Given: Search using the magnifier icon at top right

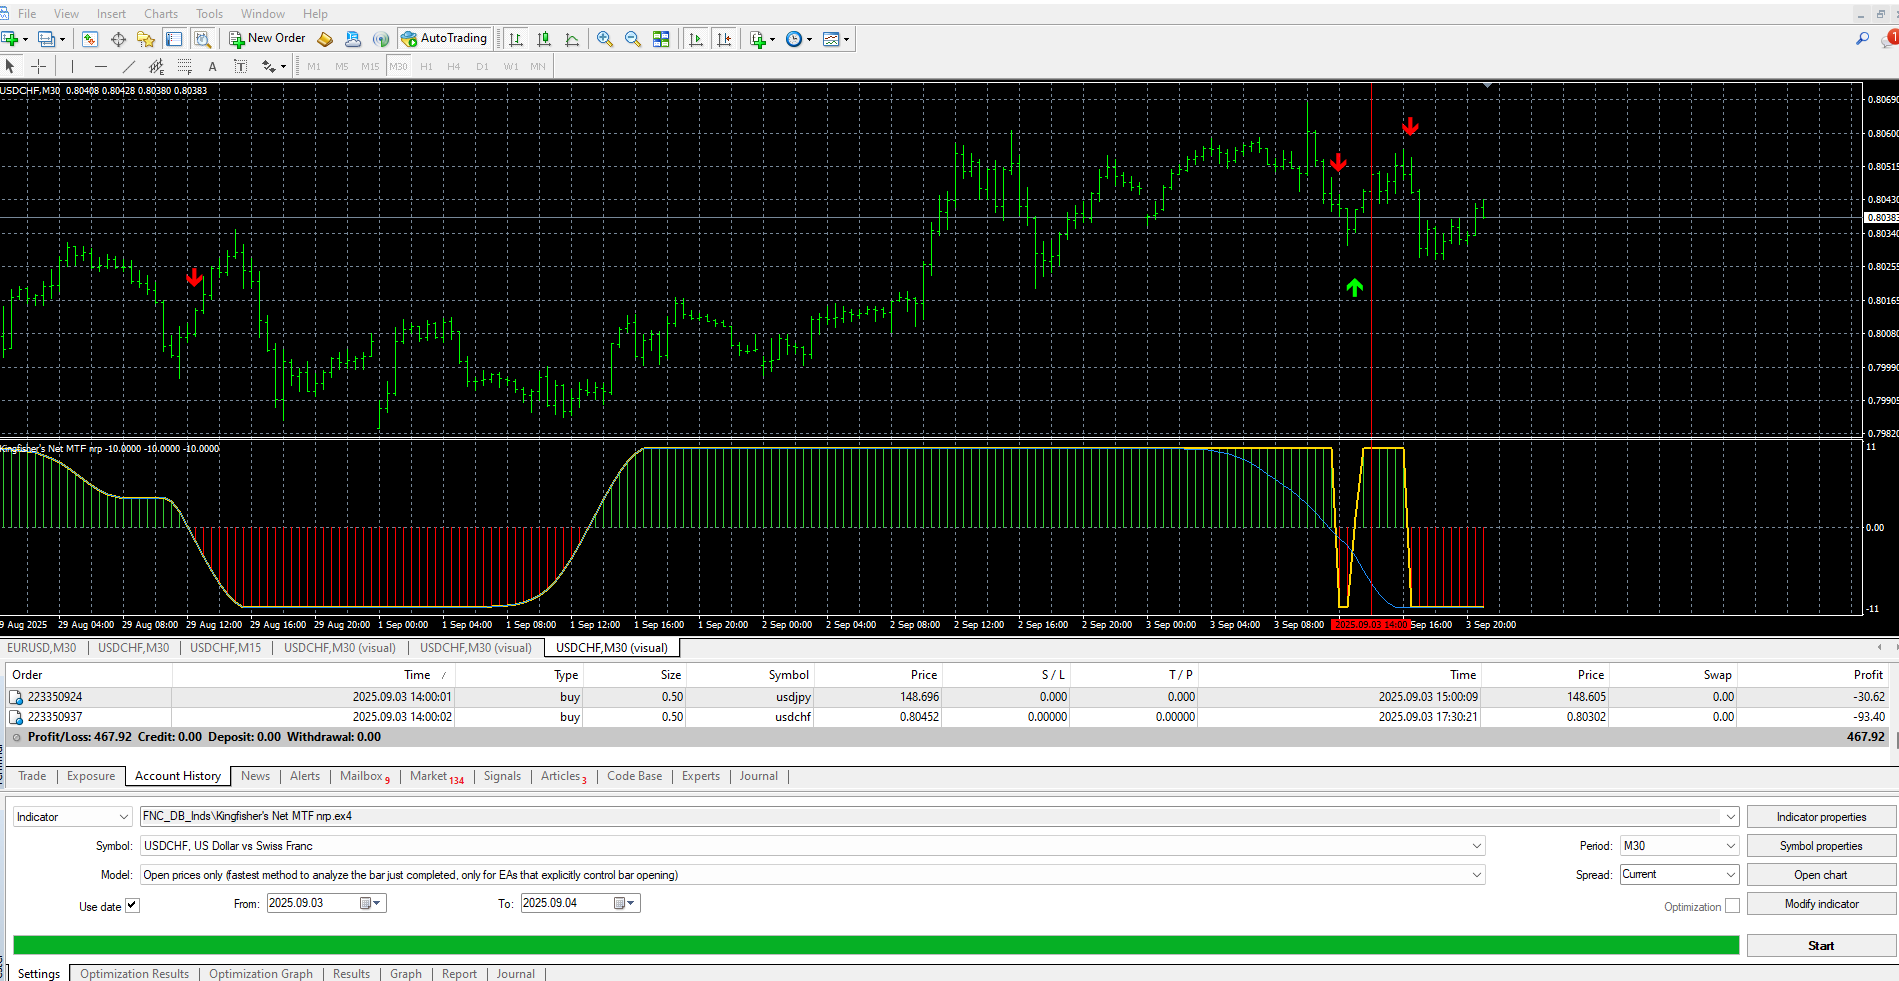Looking at the screenshot, I should click(x=1862, y=39).
